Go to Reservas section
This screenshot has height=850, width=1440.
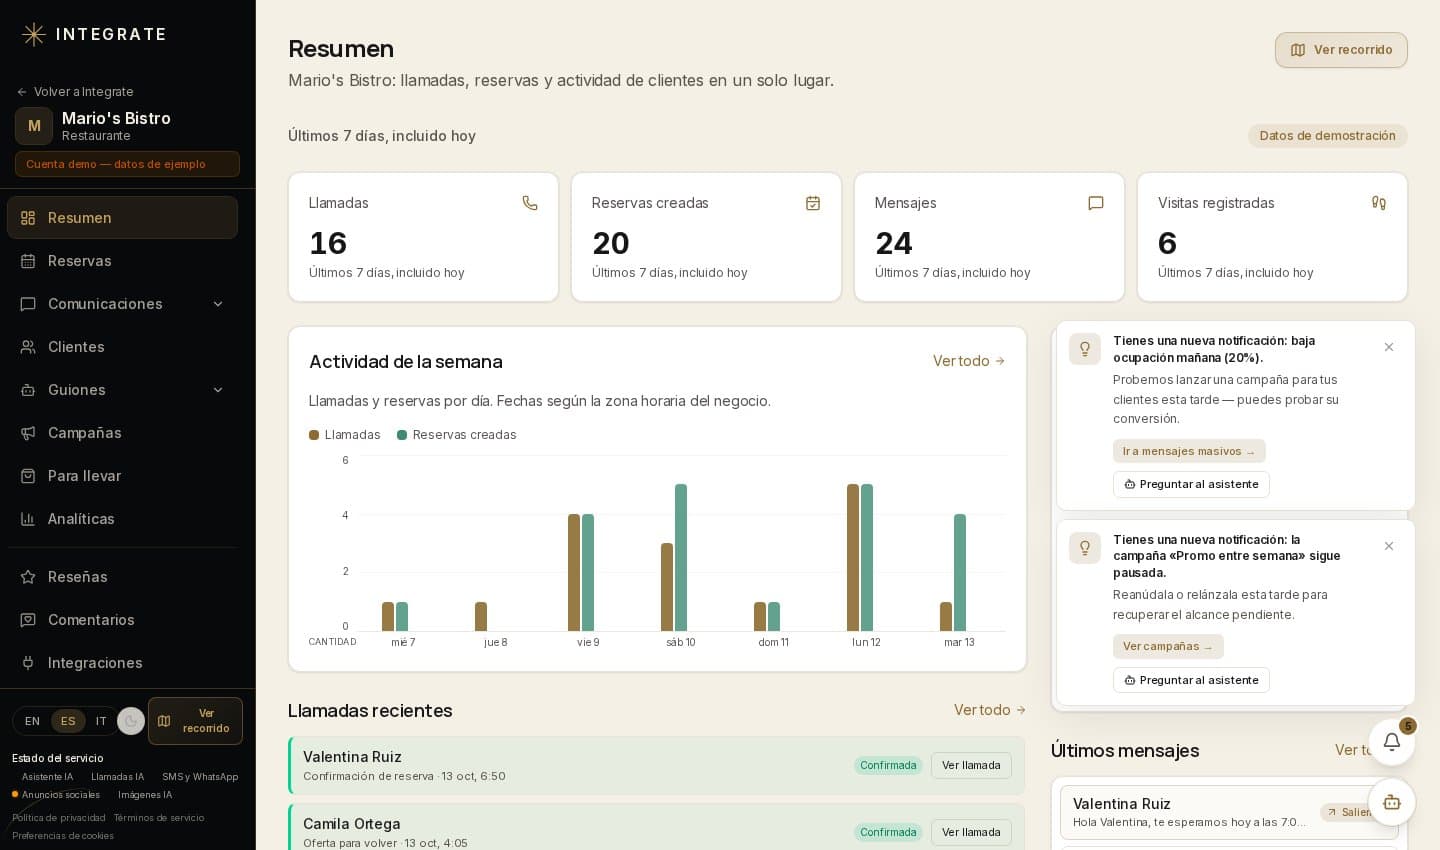122,261
